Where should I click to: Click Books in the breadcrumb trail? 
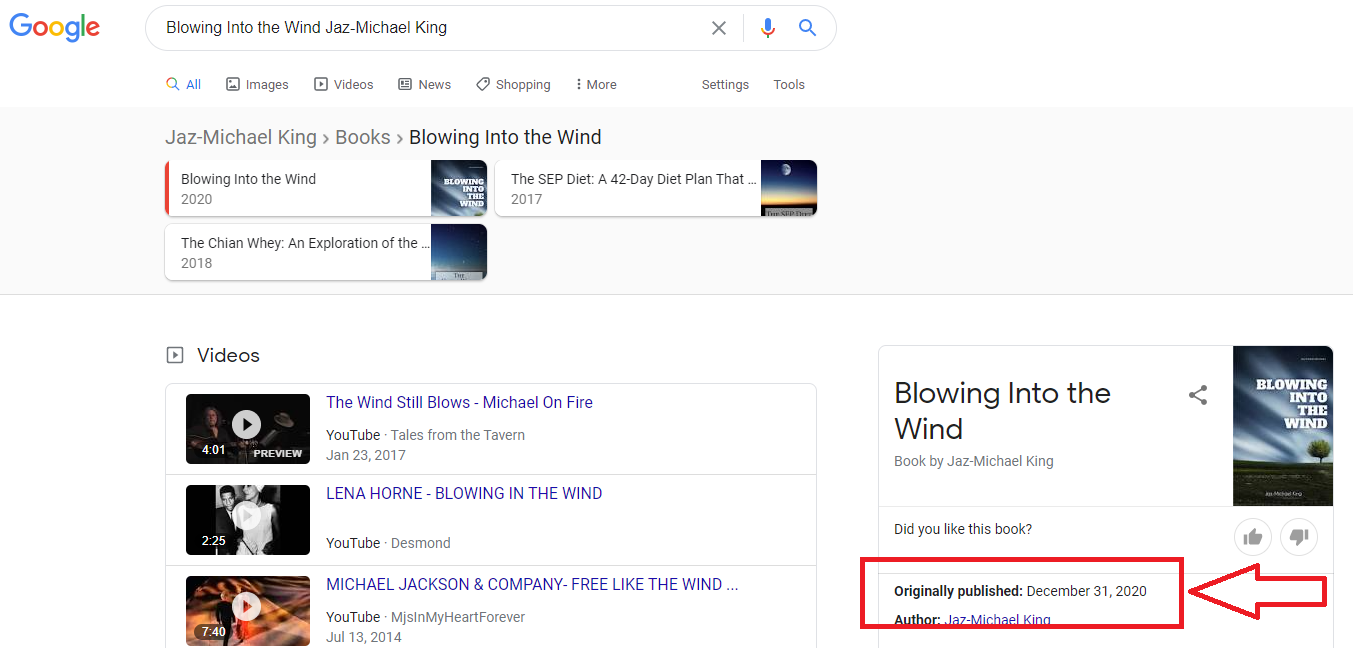(x=362, y=137)
